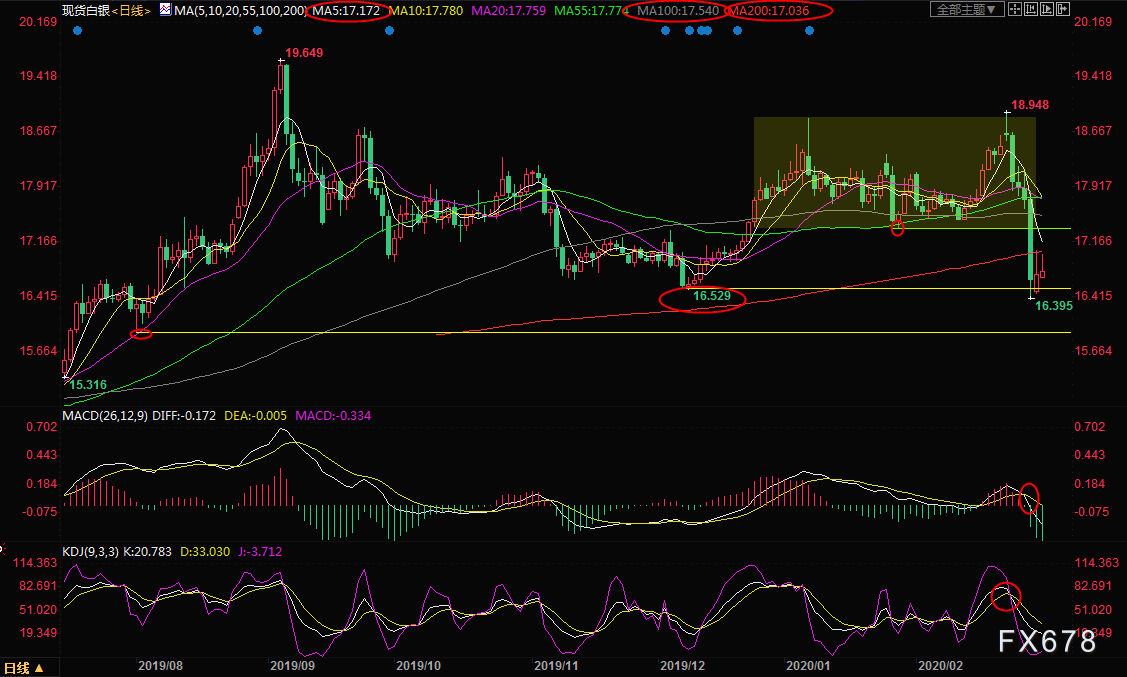This screenshot has width=1127, height=677.
Task: Select the MA10:17.780 value
Action: [x=426, y=11]
